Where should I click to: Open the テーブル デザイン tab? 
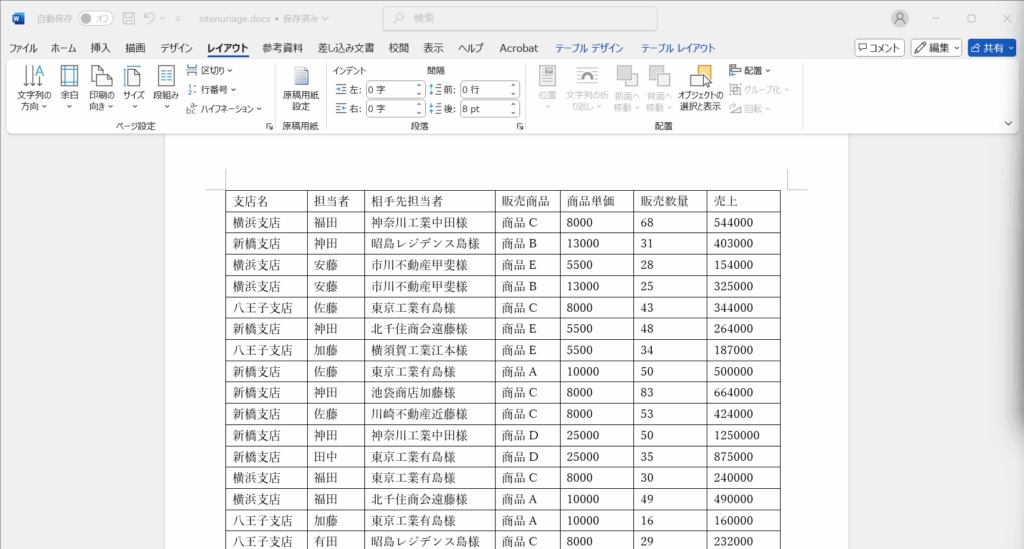click(x=589, y=48)
